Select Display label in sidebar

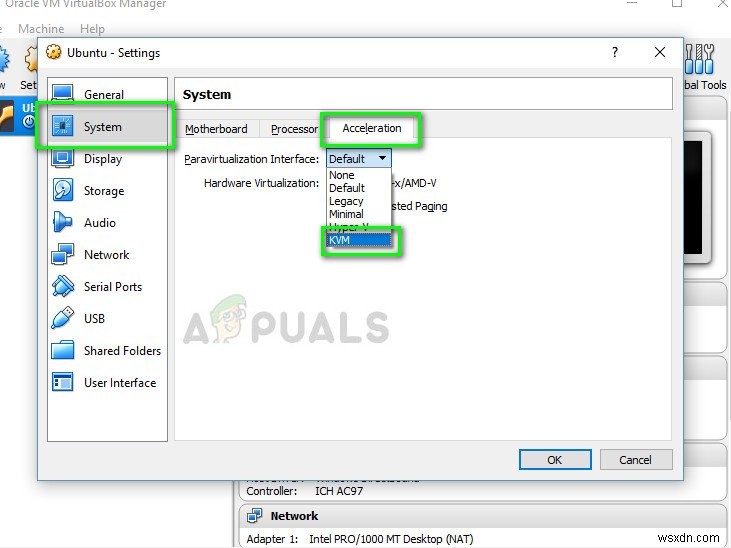coord(103,159)
